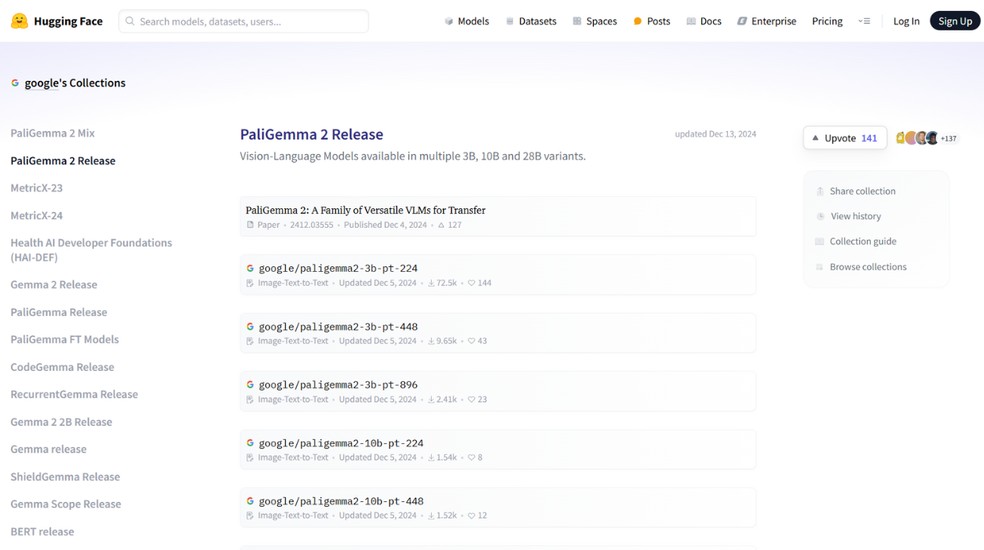Viewport: 984px width, 550px height.
Task: Open Posts in the navbar
Action: [x=651, y=21]
